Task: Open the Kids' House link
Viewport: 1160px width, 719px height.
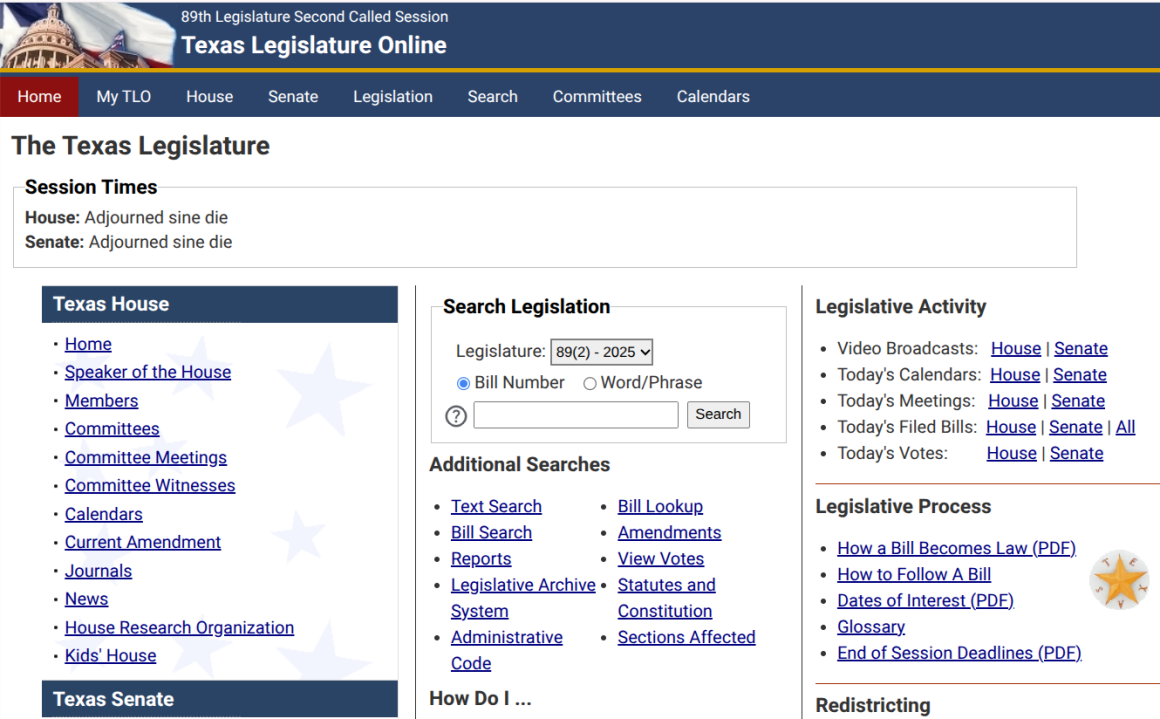Action: pyautogui.click(x=110, y=656)
